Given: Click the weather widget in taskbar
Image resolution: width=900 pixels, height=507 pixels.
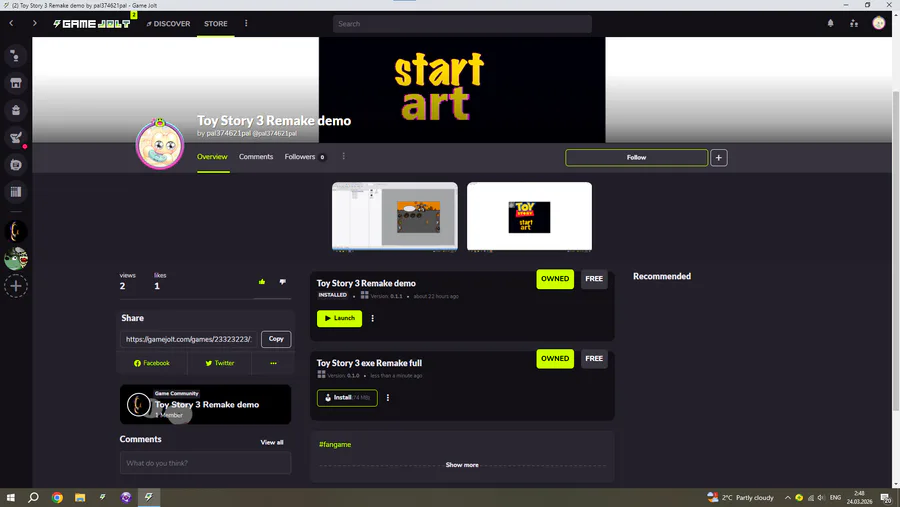Looking at the screenshot, I should point(740,498).
